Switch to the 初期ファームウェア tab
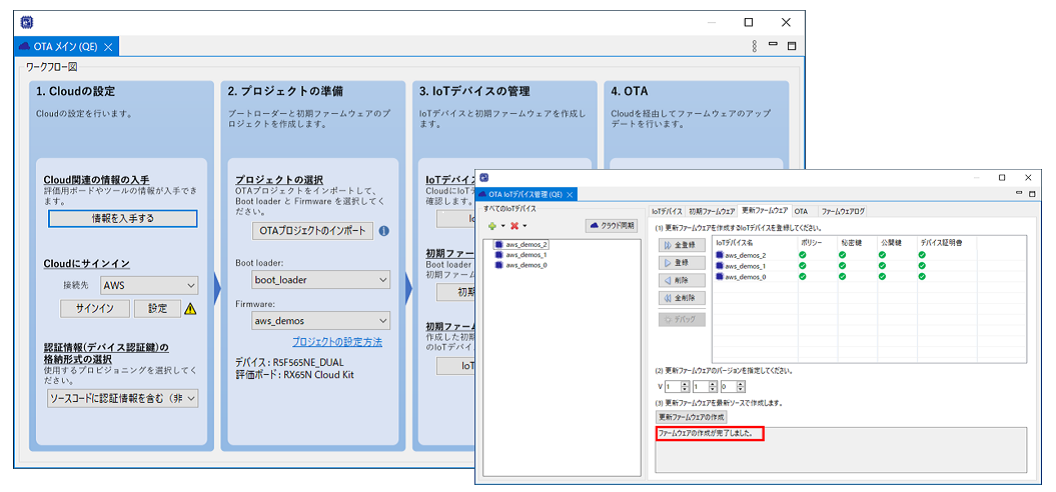Screen dimensions: 1056x492 (x=712, y=212)
